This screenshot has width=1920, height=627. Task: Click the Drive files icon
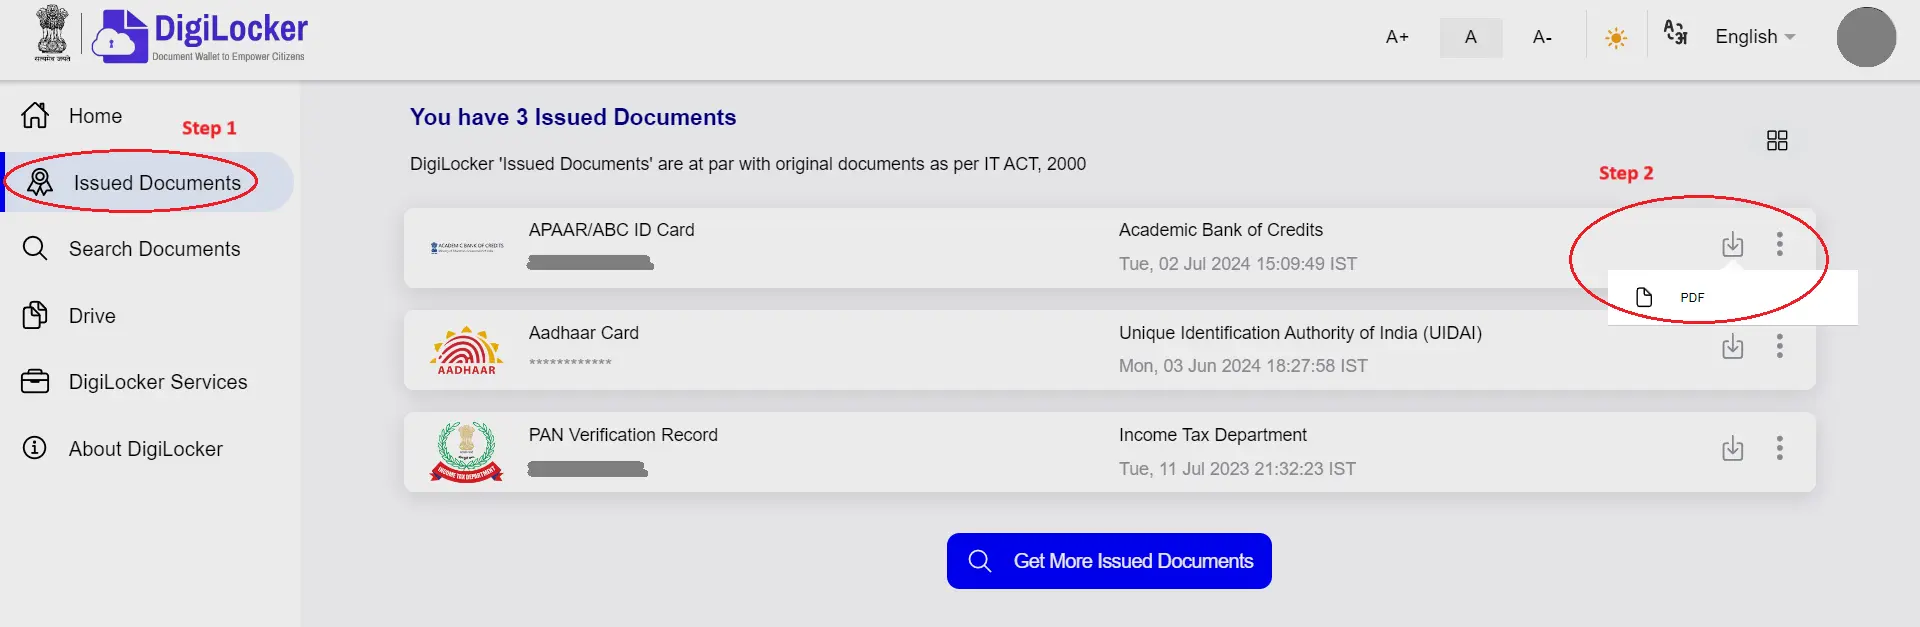coord(35,315)
